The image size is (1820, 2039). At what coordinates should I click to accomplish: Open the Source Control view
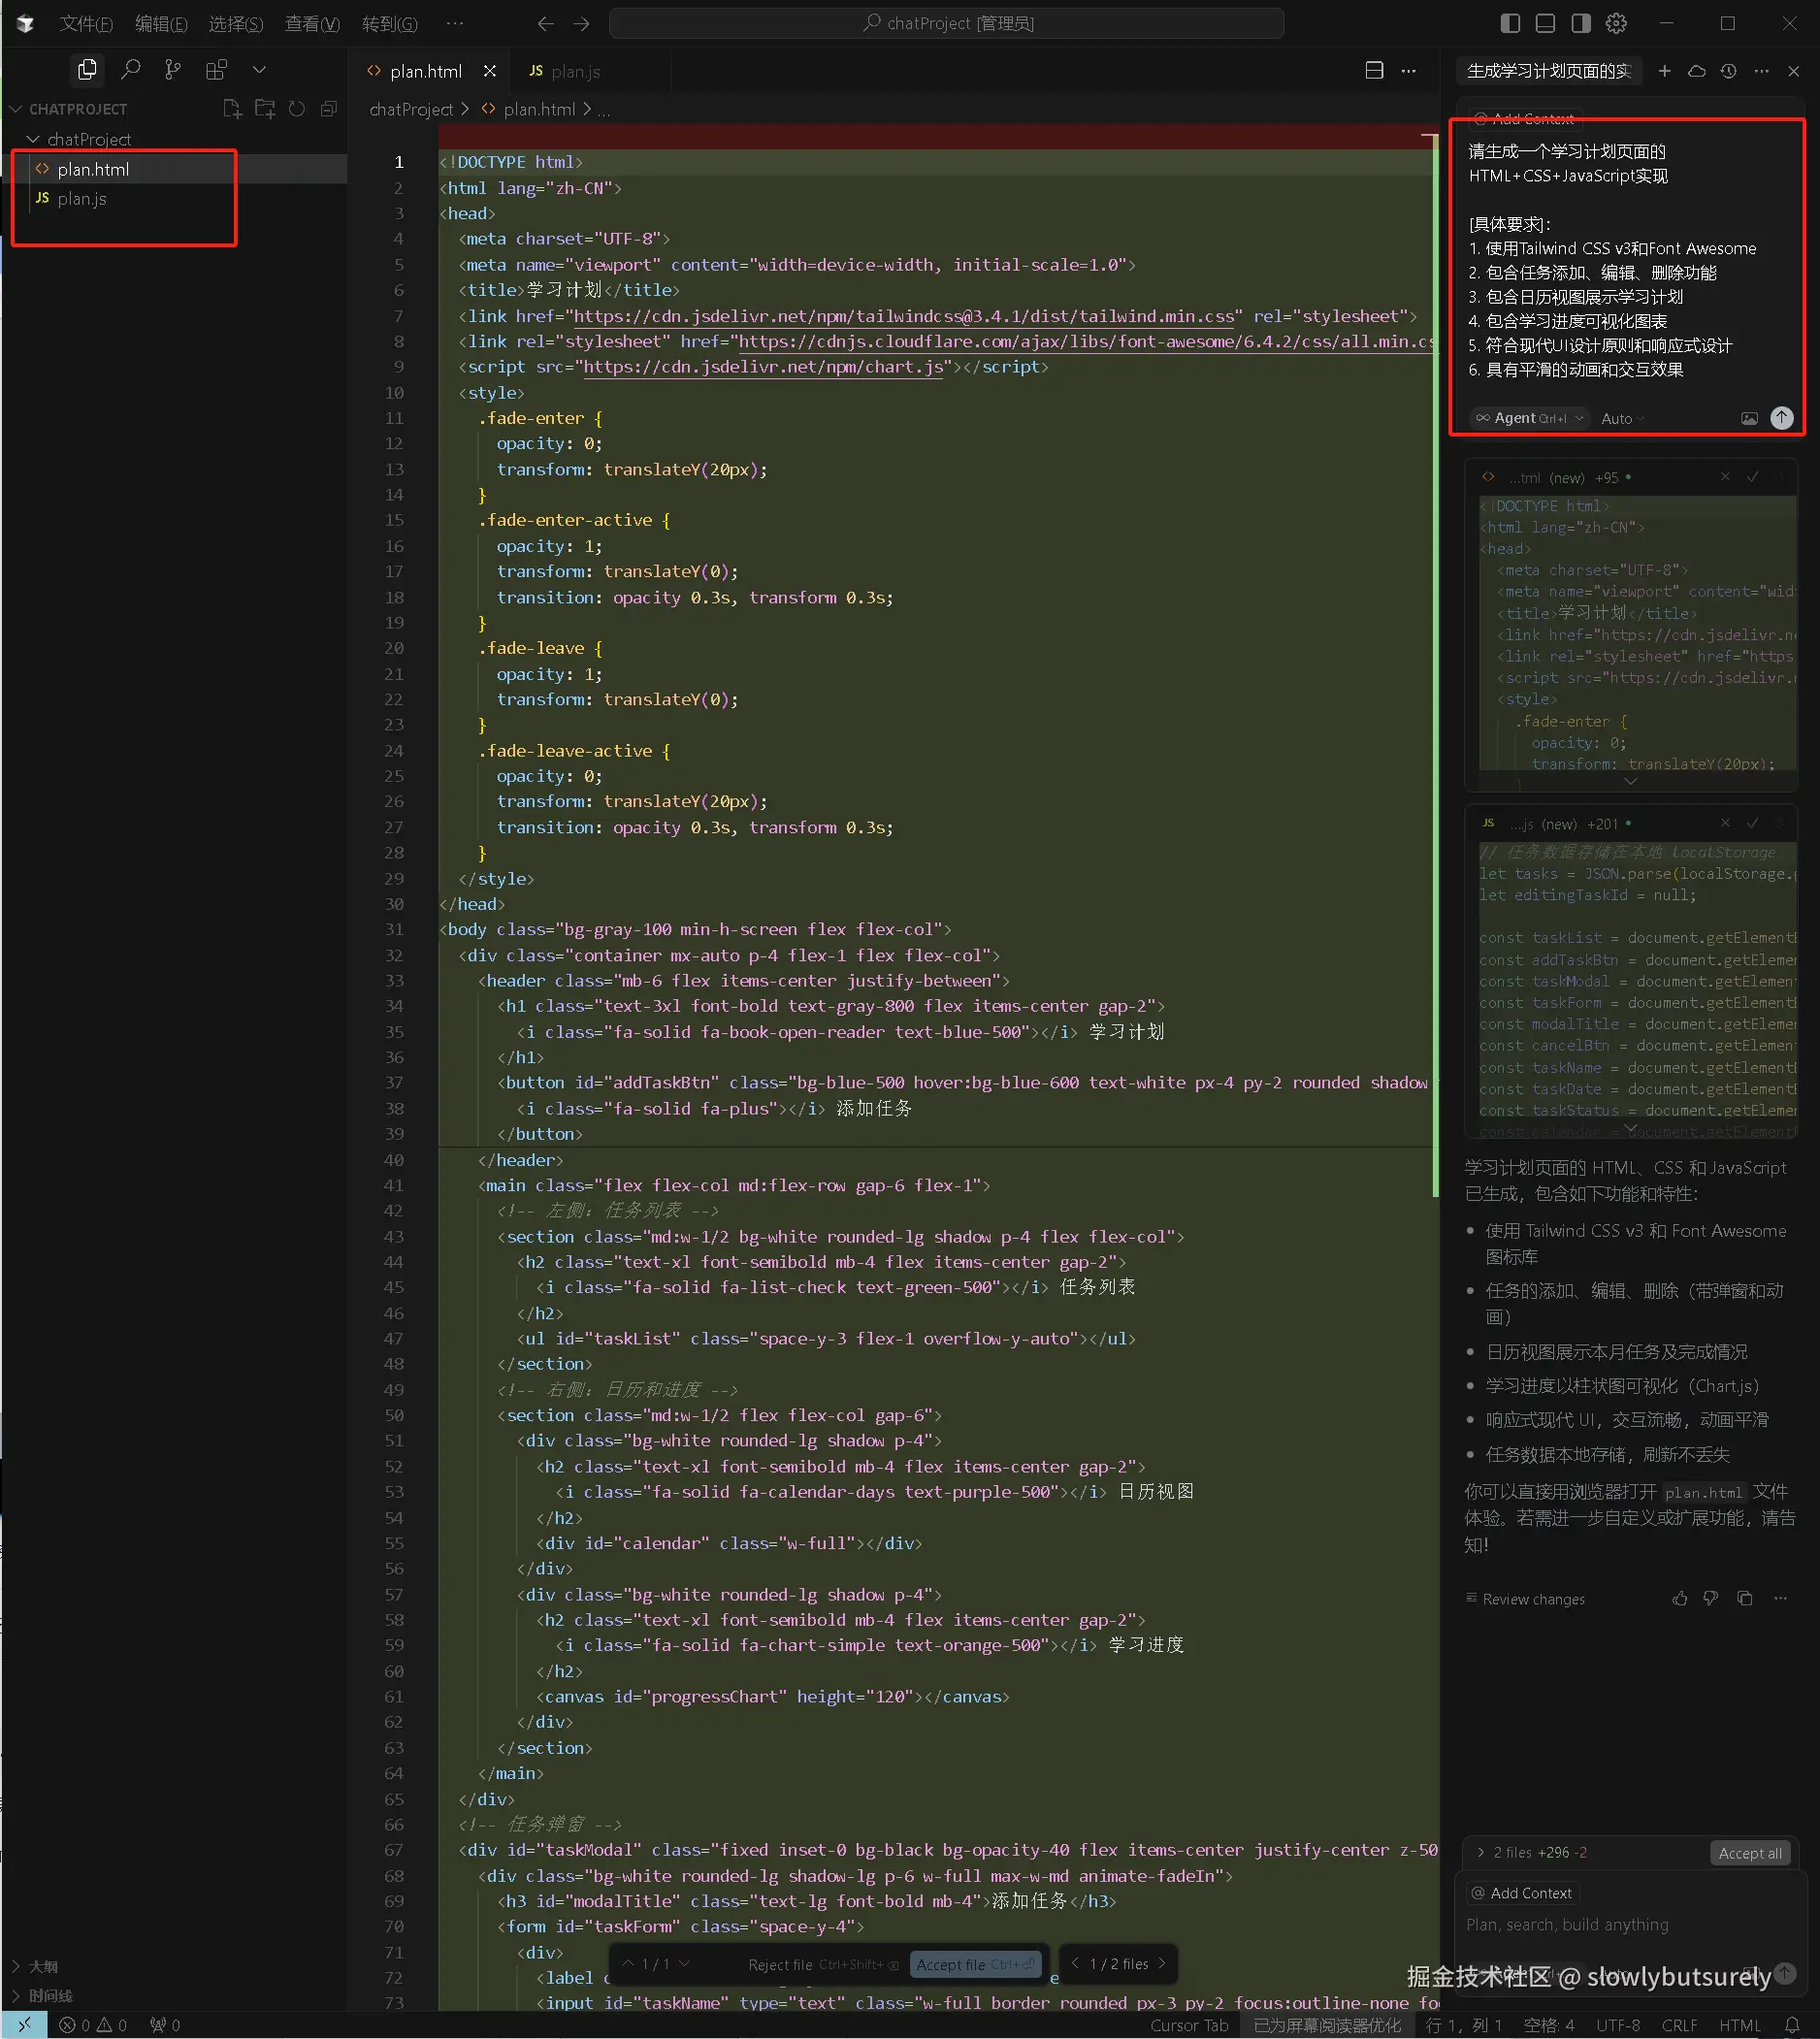(173, 70)
